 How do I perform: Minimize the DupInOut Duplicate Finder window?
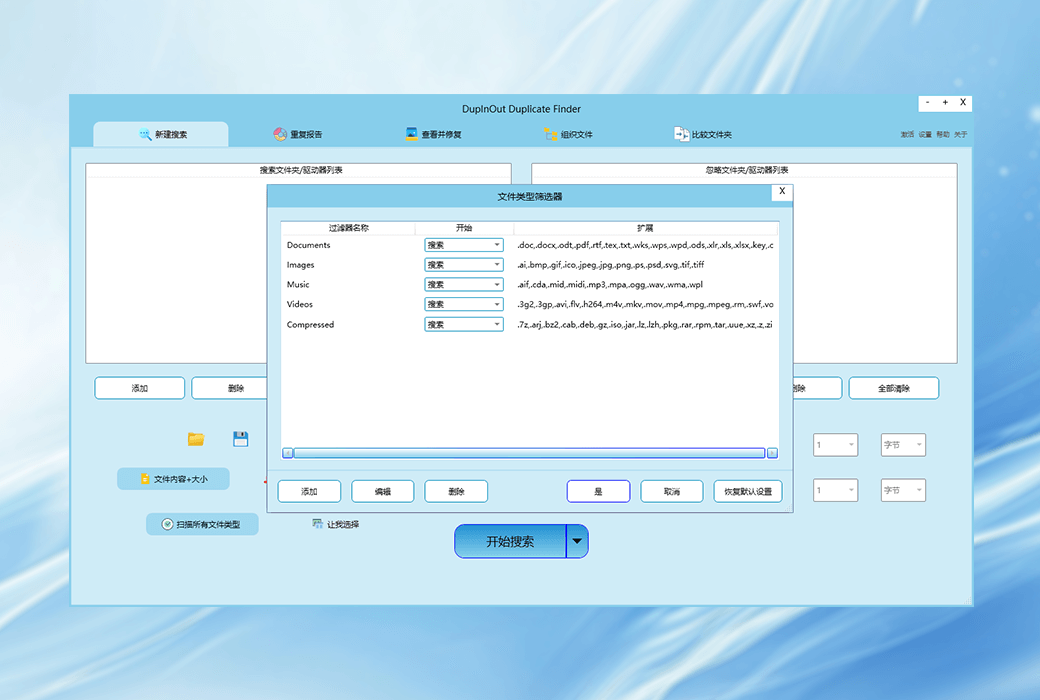click(x=927, y=103)
